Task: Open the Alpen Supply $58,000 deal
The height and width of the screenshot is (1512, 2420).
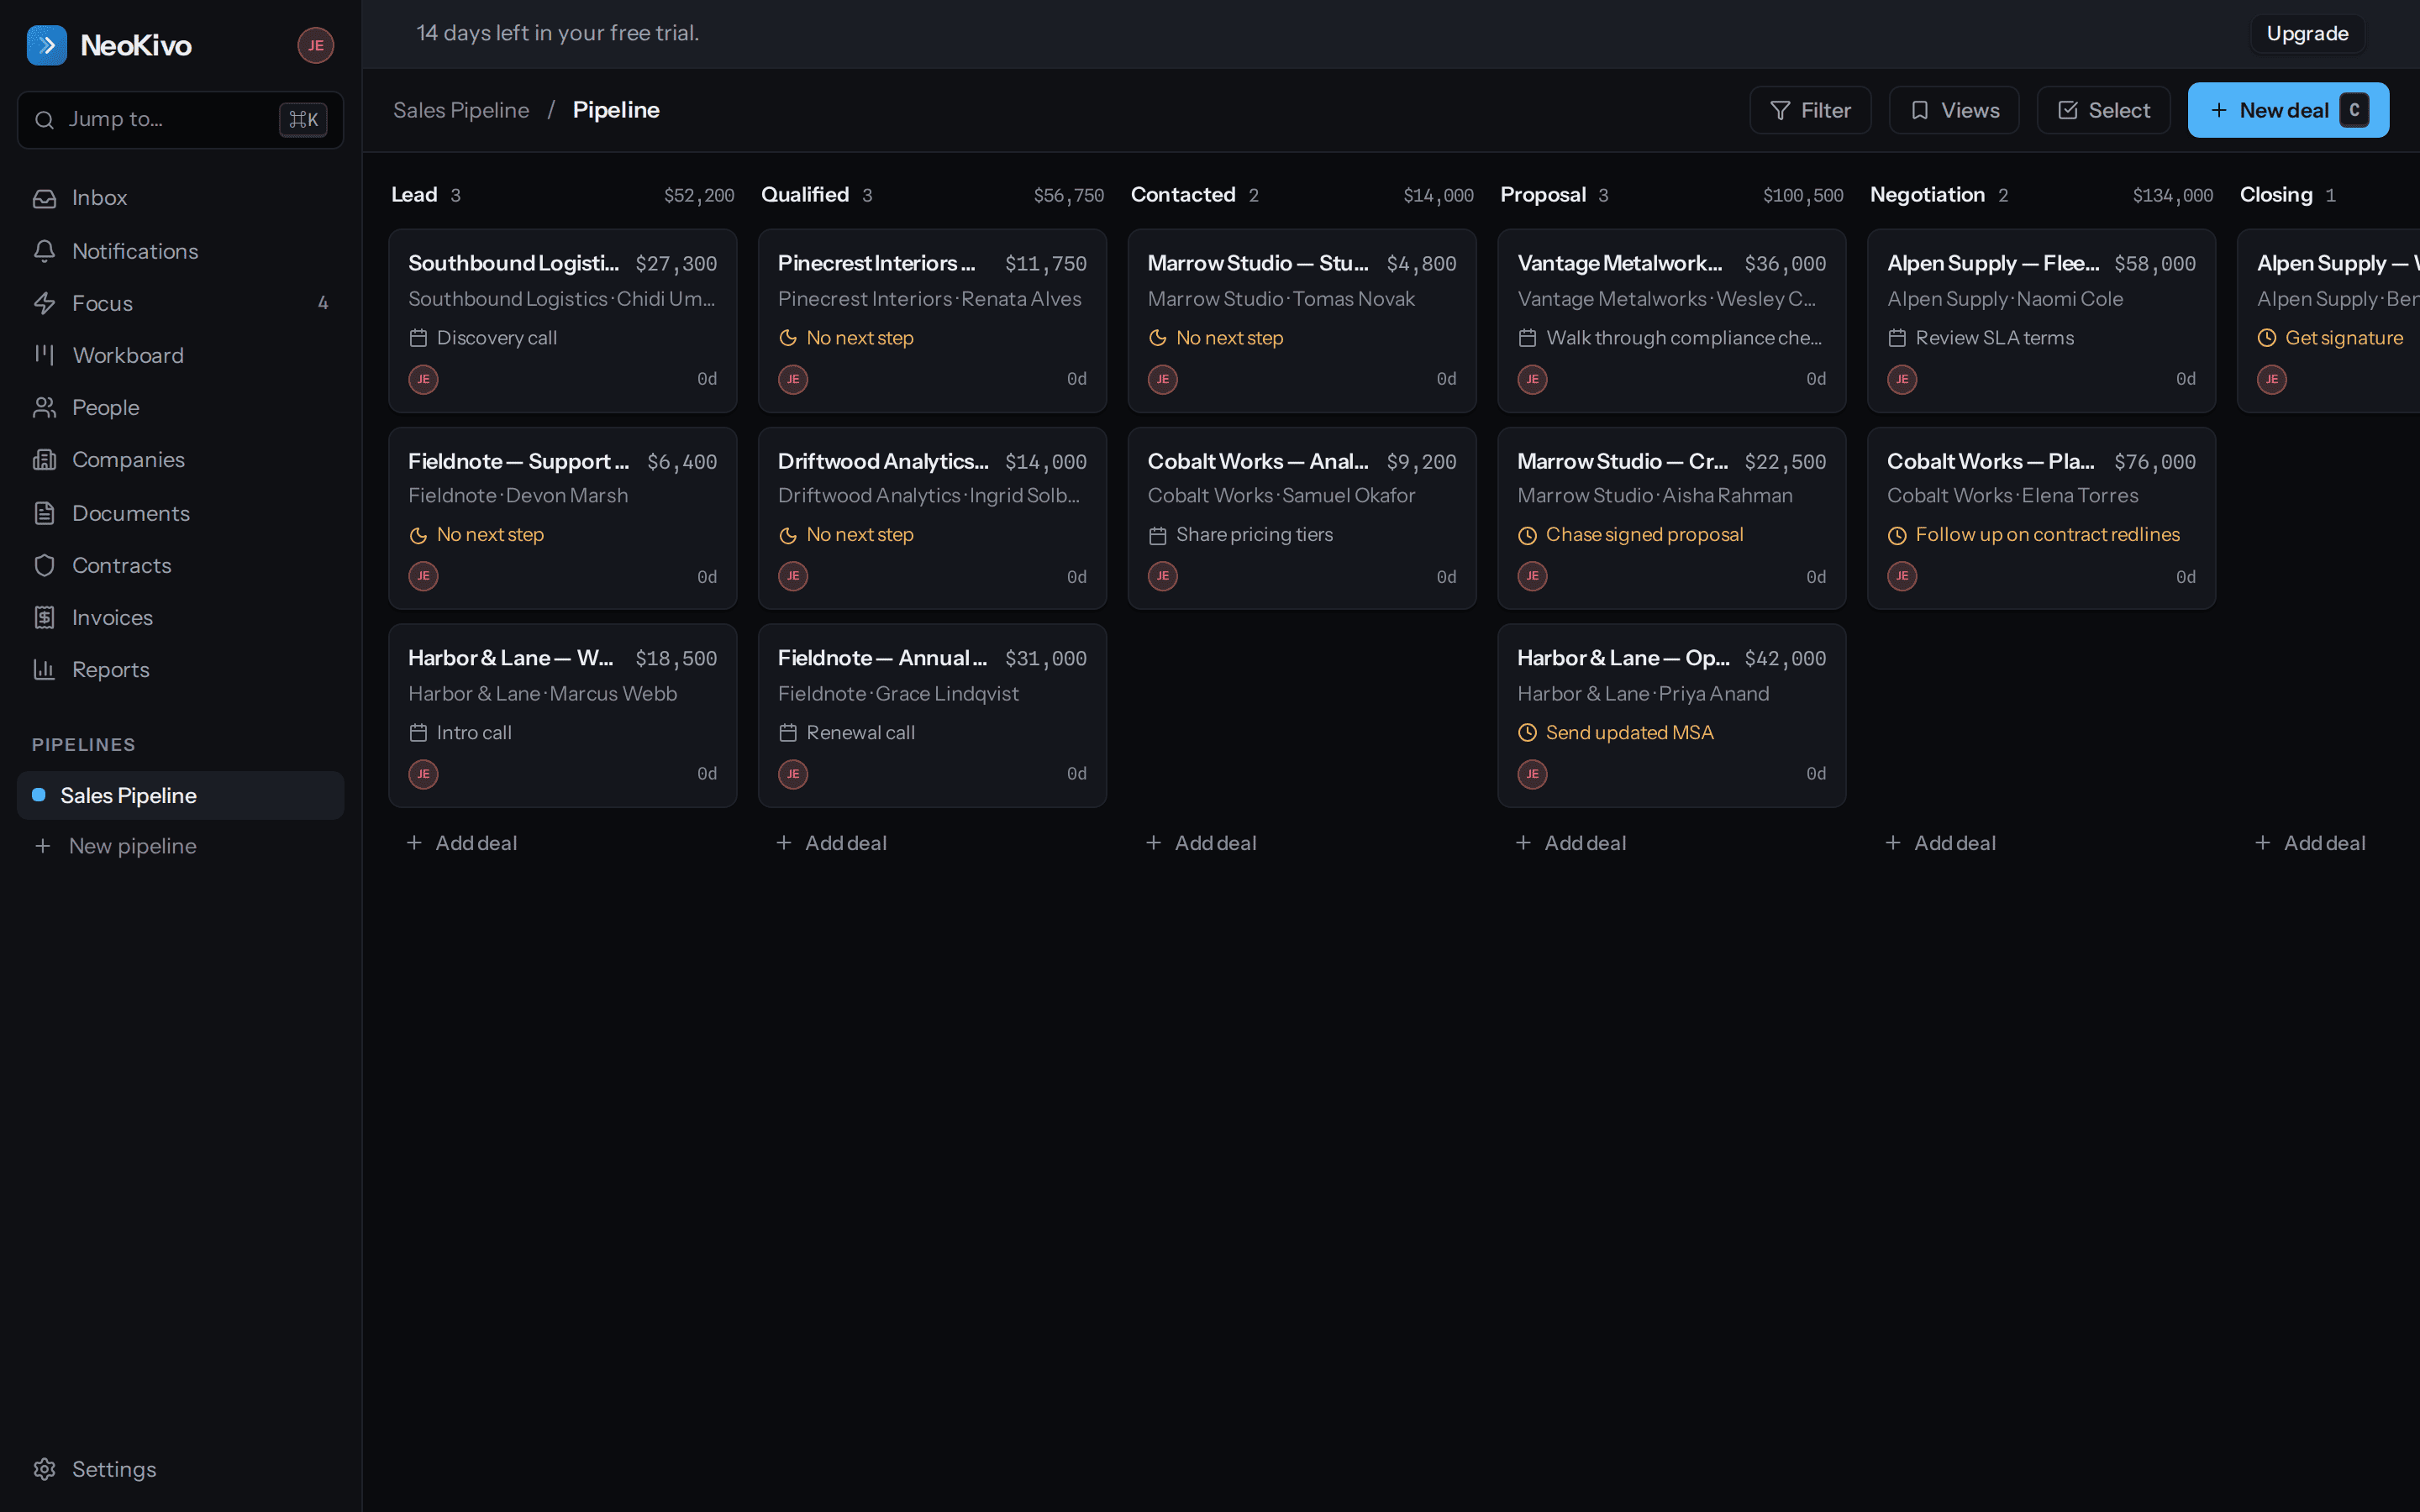Action: pos(2042,321)
